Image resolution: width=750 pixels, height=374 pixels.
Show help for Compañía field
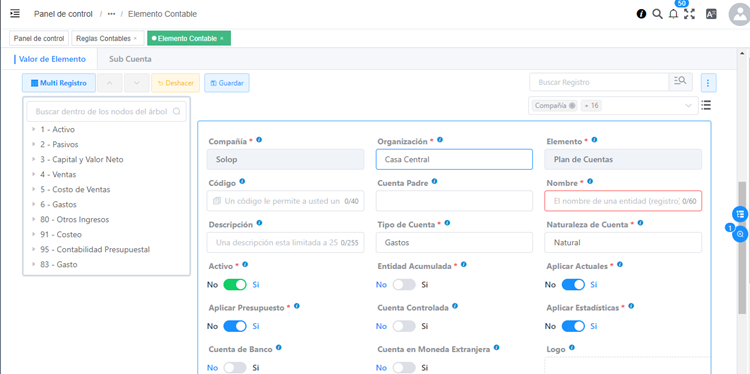[259, 140]
